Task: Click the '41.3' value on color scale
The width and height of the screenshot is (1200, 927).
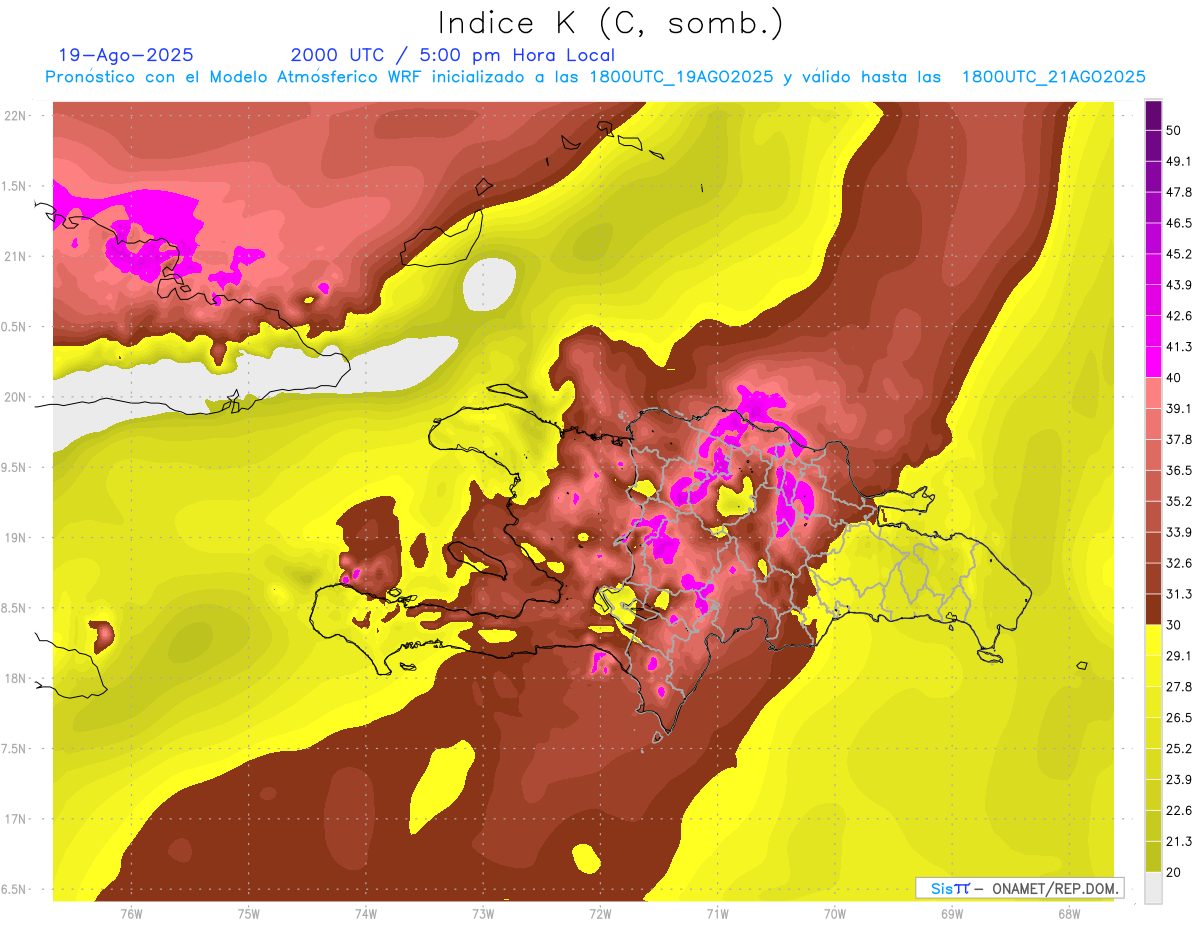Action: tap(1179, 347)
